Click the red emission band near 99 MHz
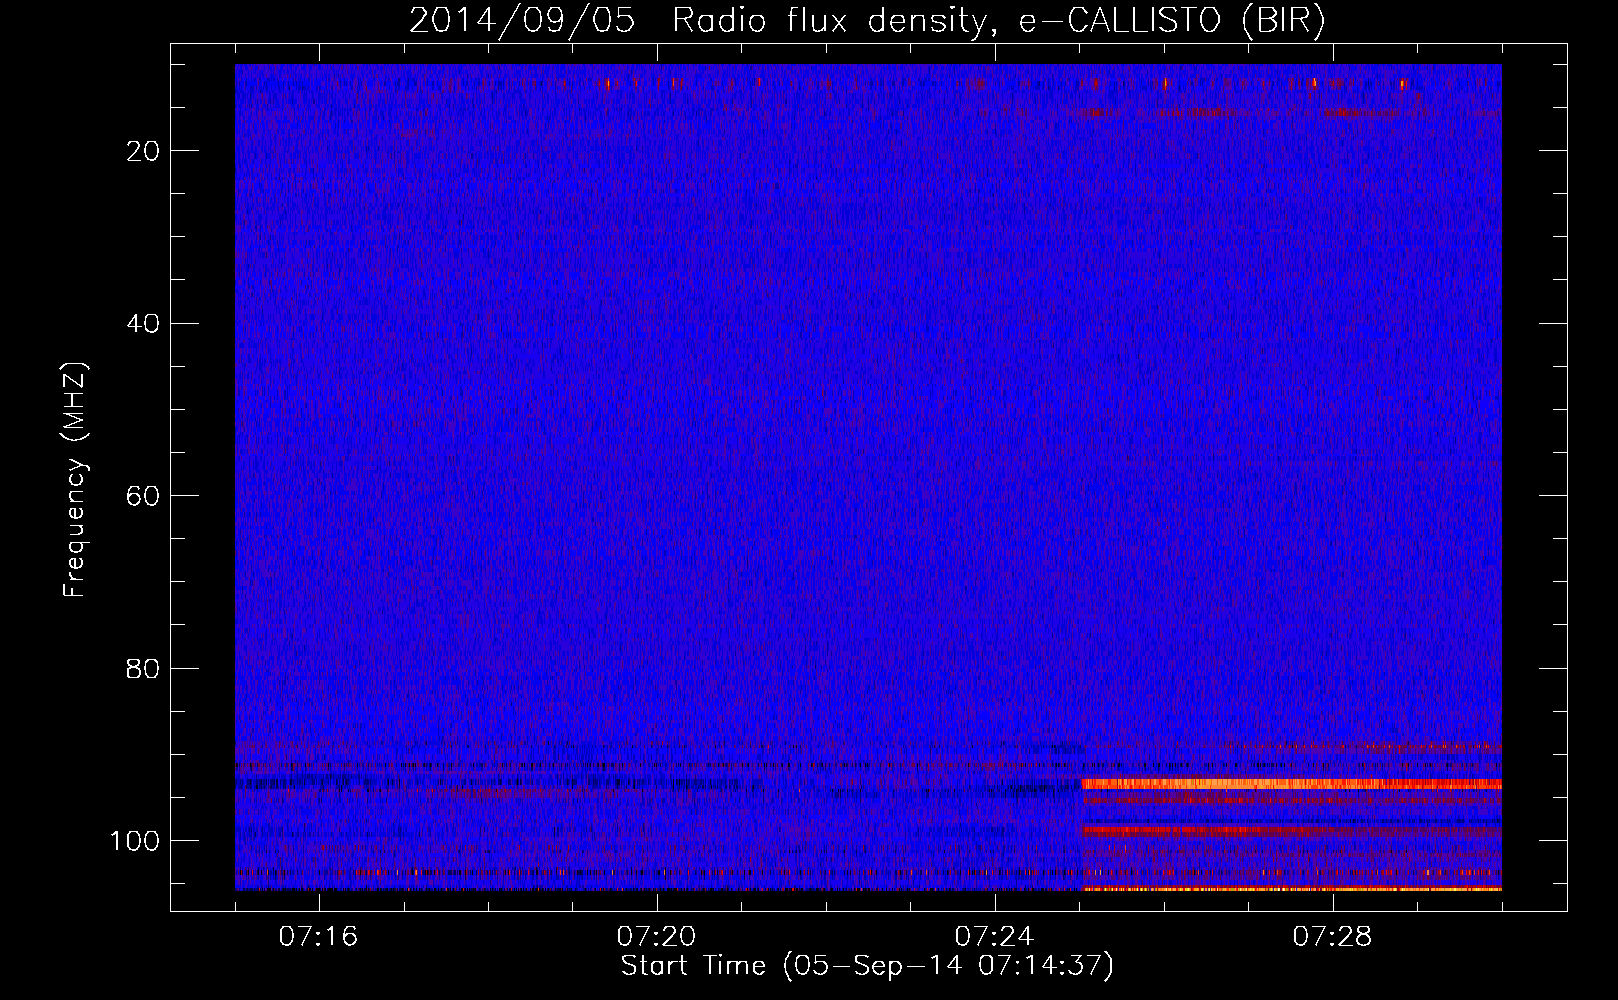Screen dimensions: 1618x1000 [1291, 830]
